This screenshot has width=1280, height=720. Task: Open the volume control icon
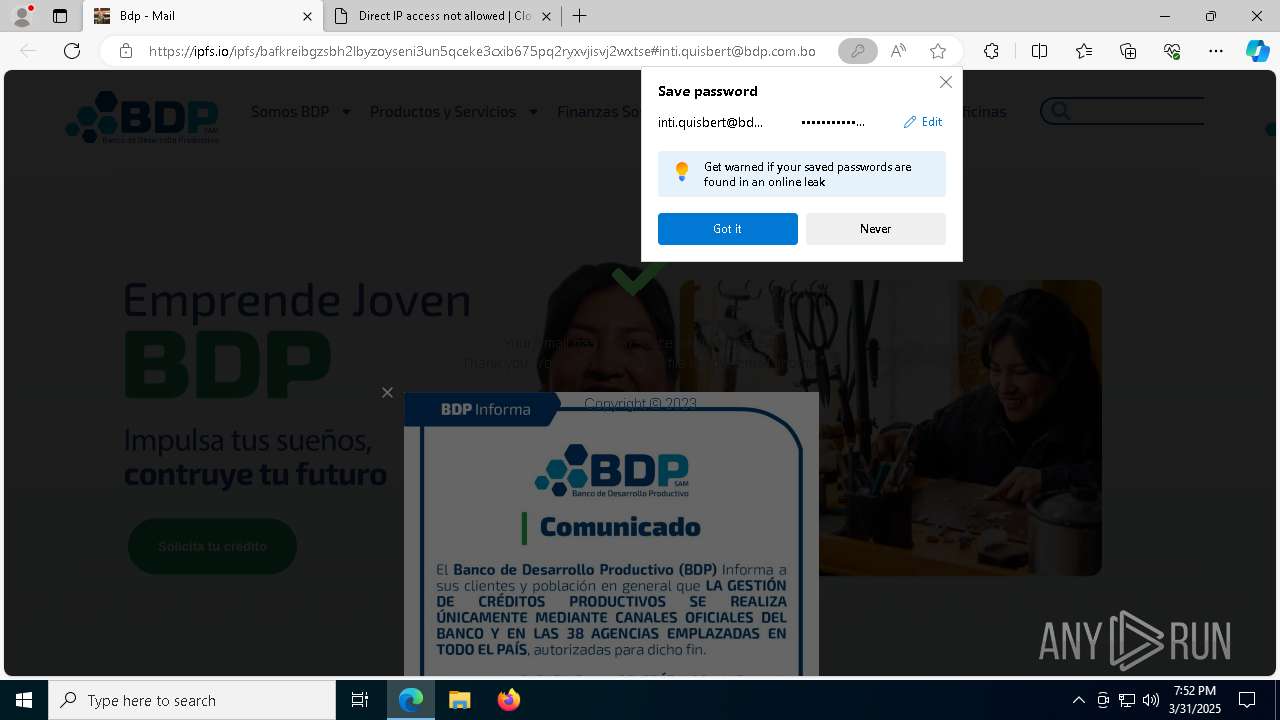tap(1151, 700)
